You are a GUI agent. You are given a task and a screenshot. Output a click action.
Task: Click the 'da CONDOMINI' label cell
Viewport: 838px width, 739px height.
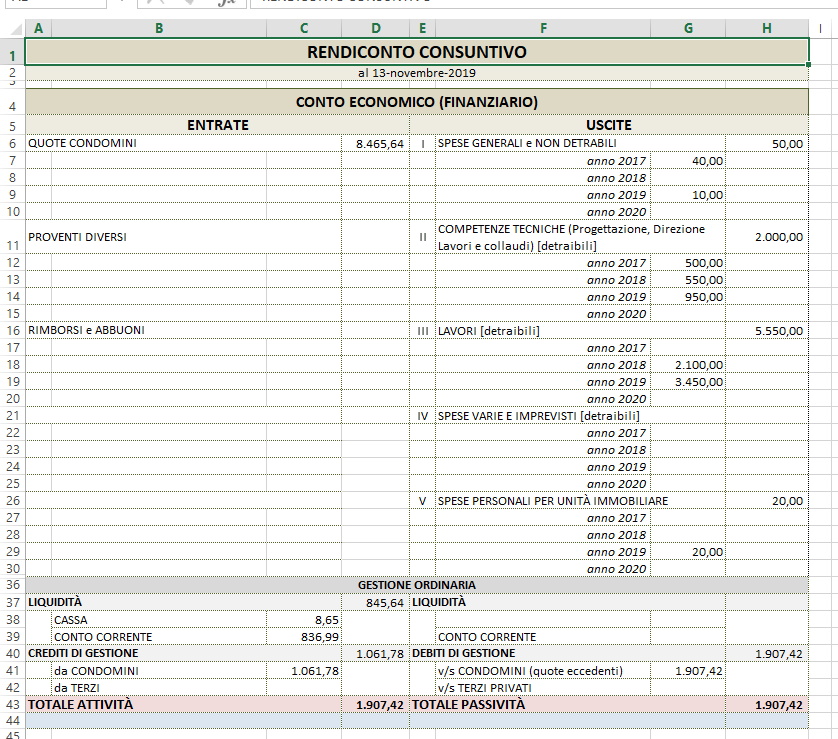point(159,671)
